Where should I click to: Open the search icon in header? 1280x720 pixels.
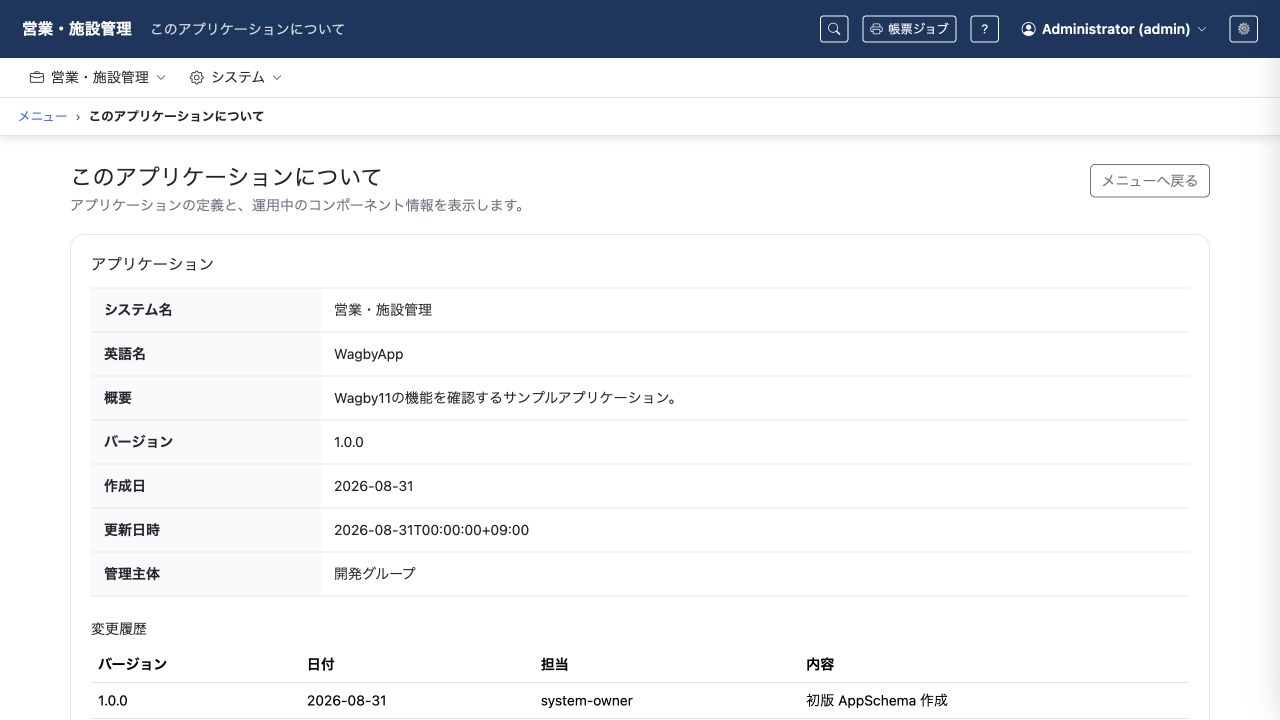834,29
